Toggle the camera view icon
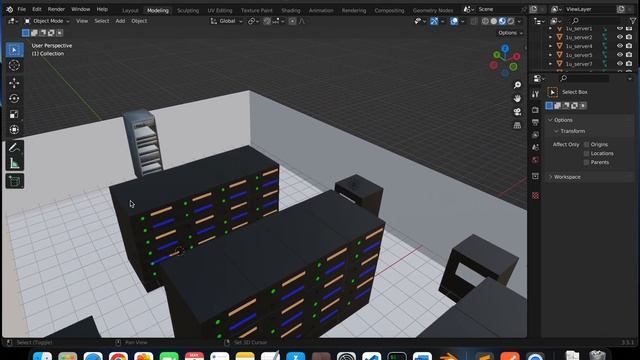Image resolution: width=640 pixels, height=360 pixels. pyautogui.click(x=517, y=112)
